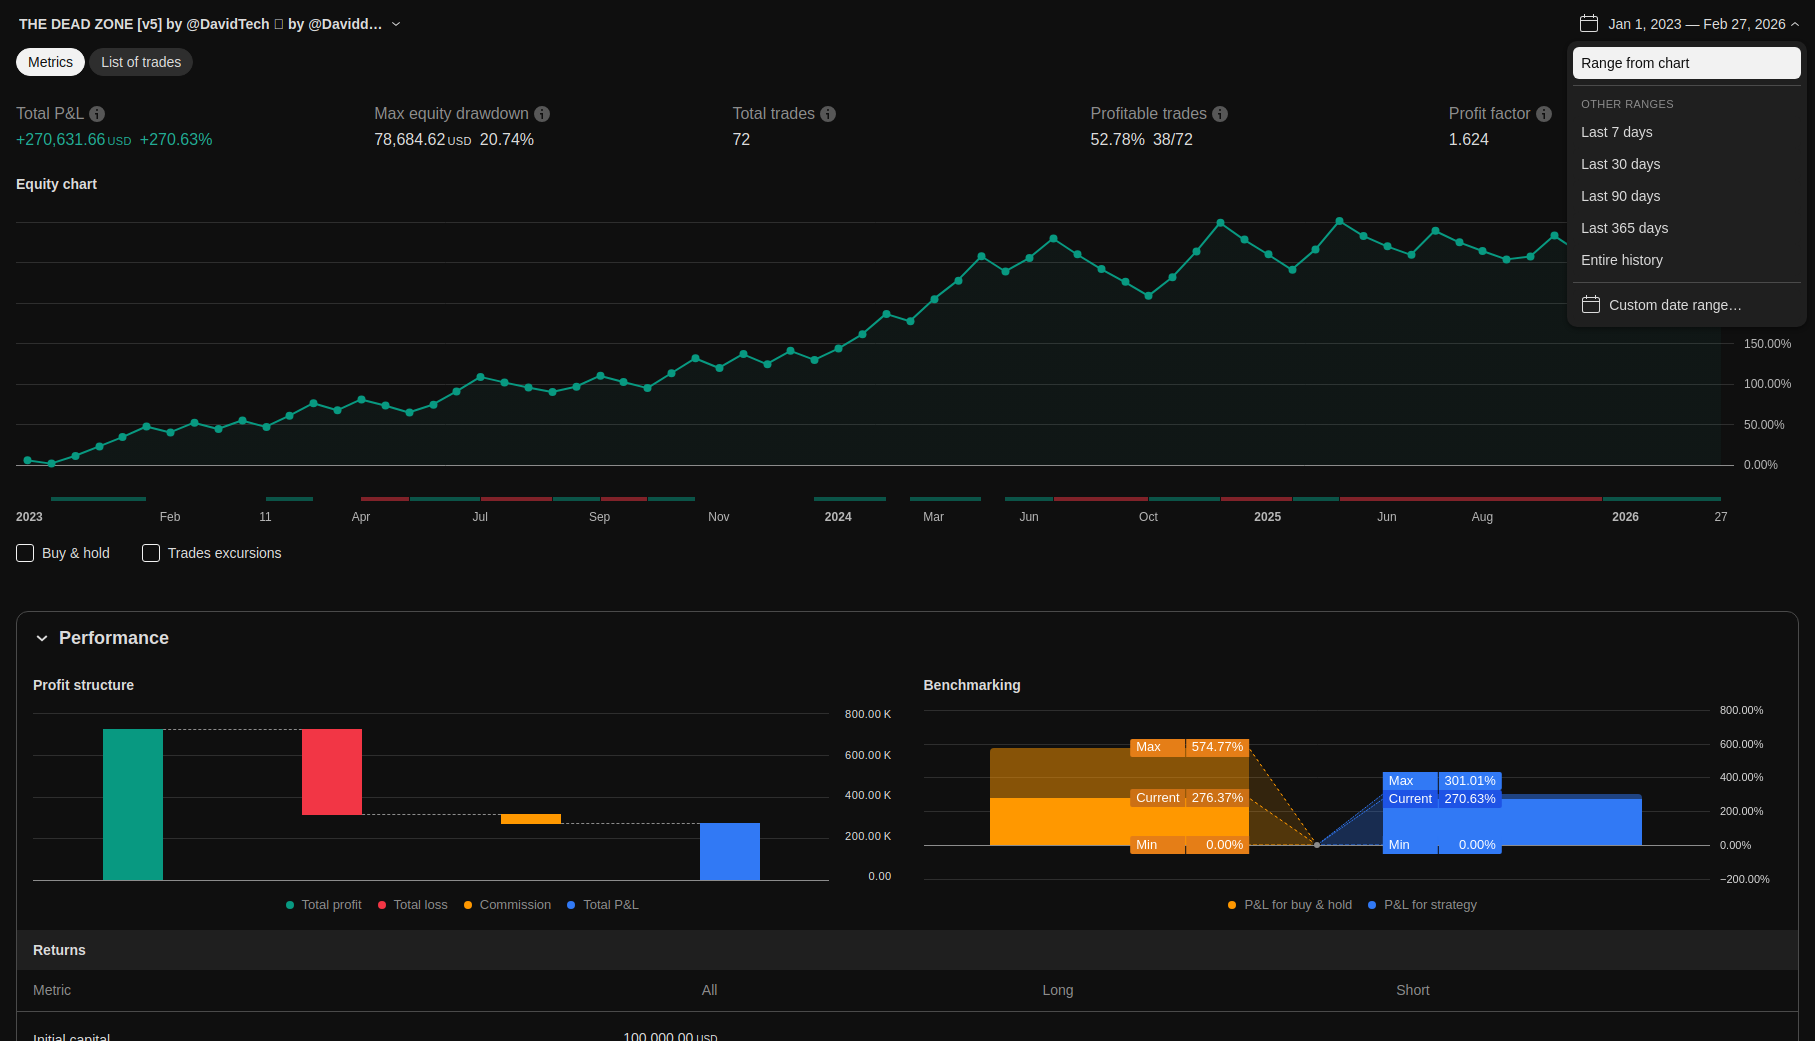Click the info icon next to Total P&L
Screen dimensions: 1815x1041
[x=97, y=114]
